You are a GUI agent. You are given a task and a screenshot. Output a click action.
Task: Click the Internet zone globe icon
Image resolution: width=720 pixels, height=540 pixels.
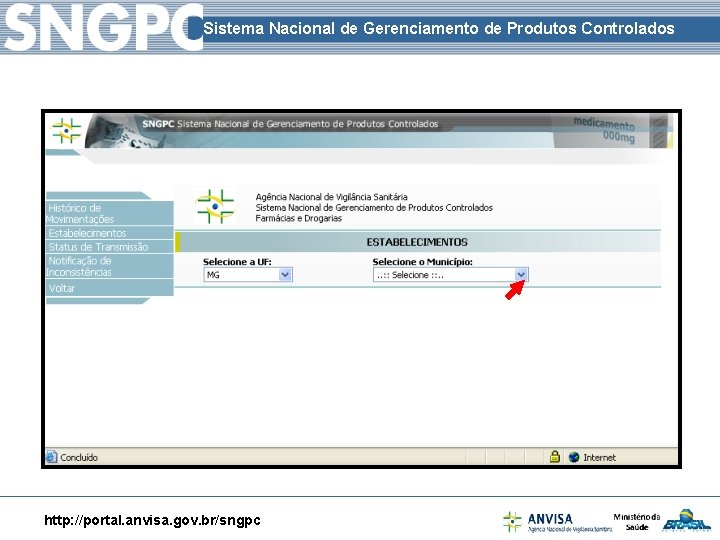click(x=574, y=457)
